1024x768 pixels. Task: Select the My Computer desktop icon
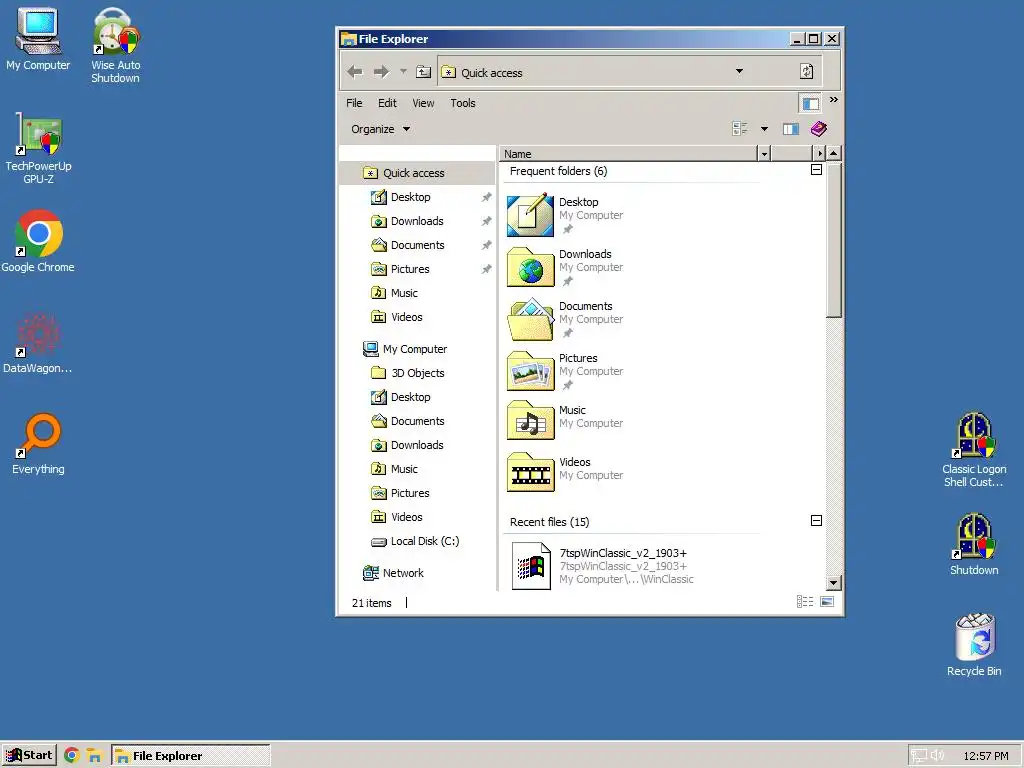click(x=38, y=40)
